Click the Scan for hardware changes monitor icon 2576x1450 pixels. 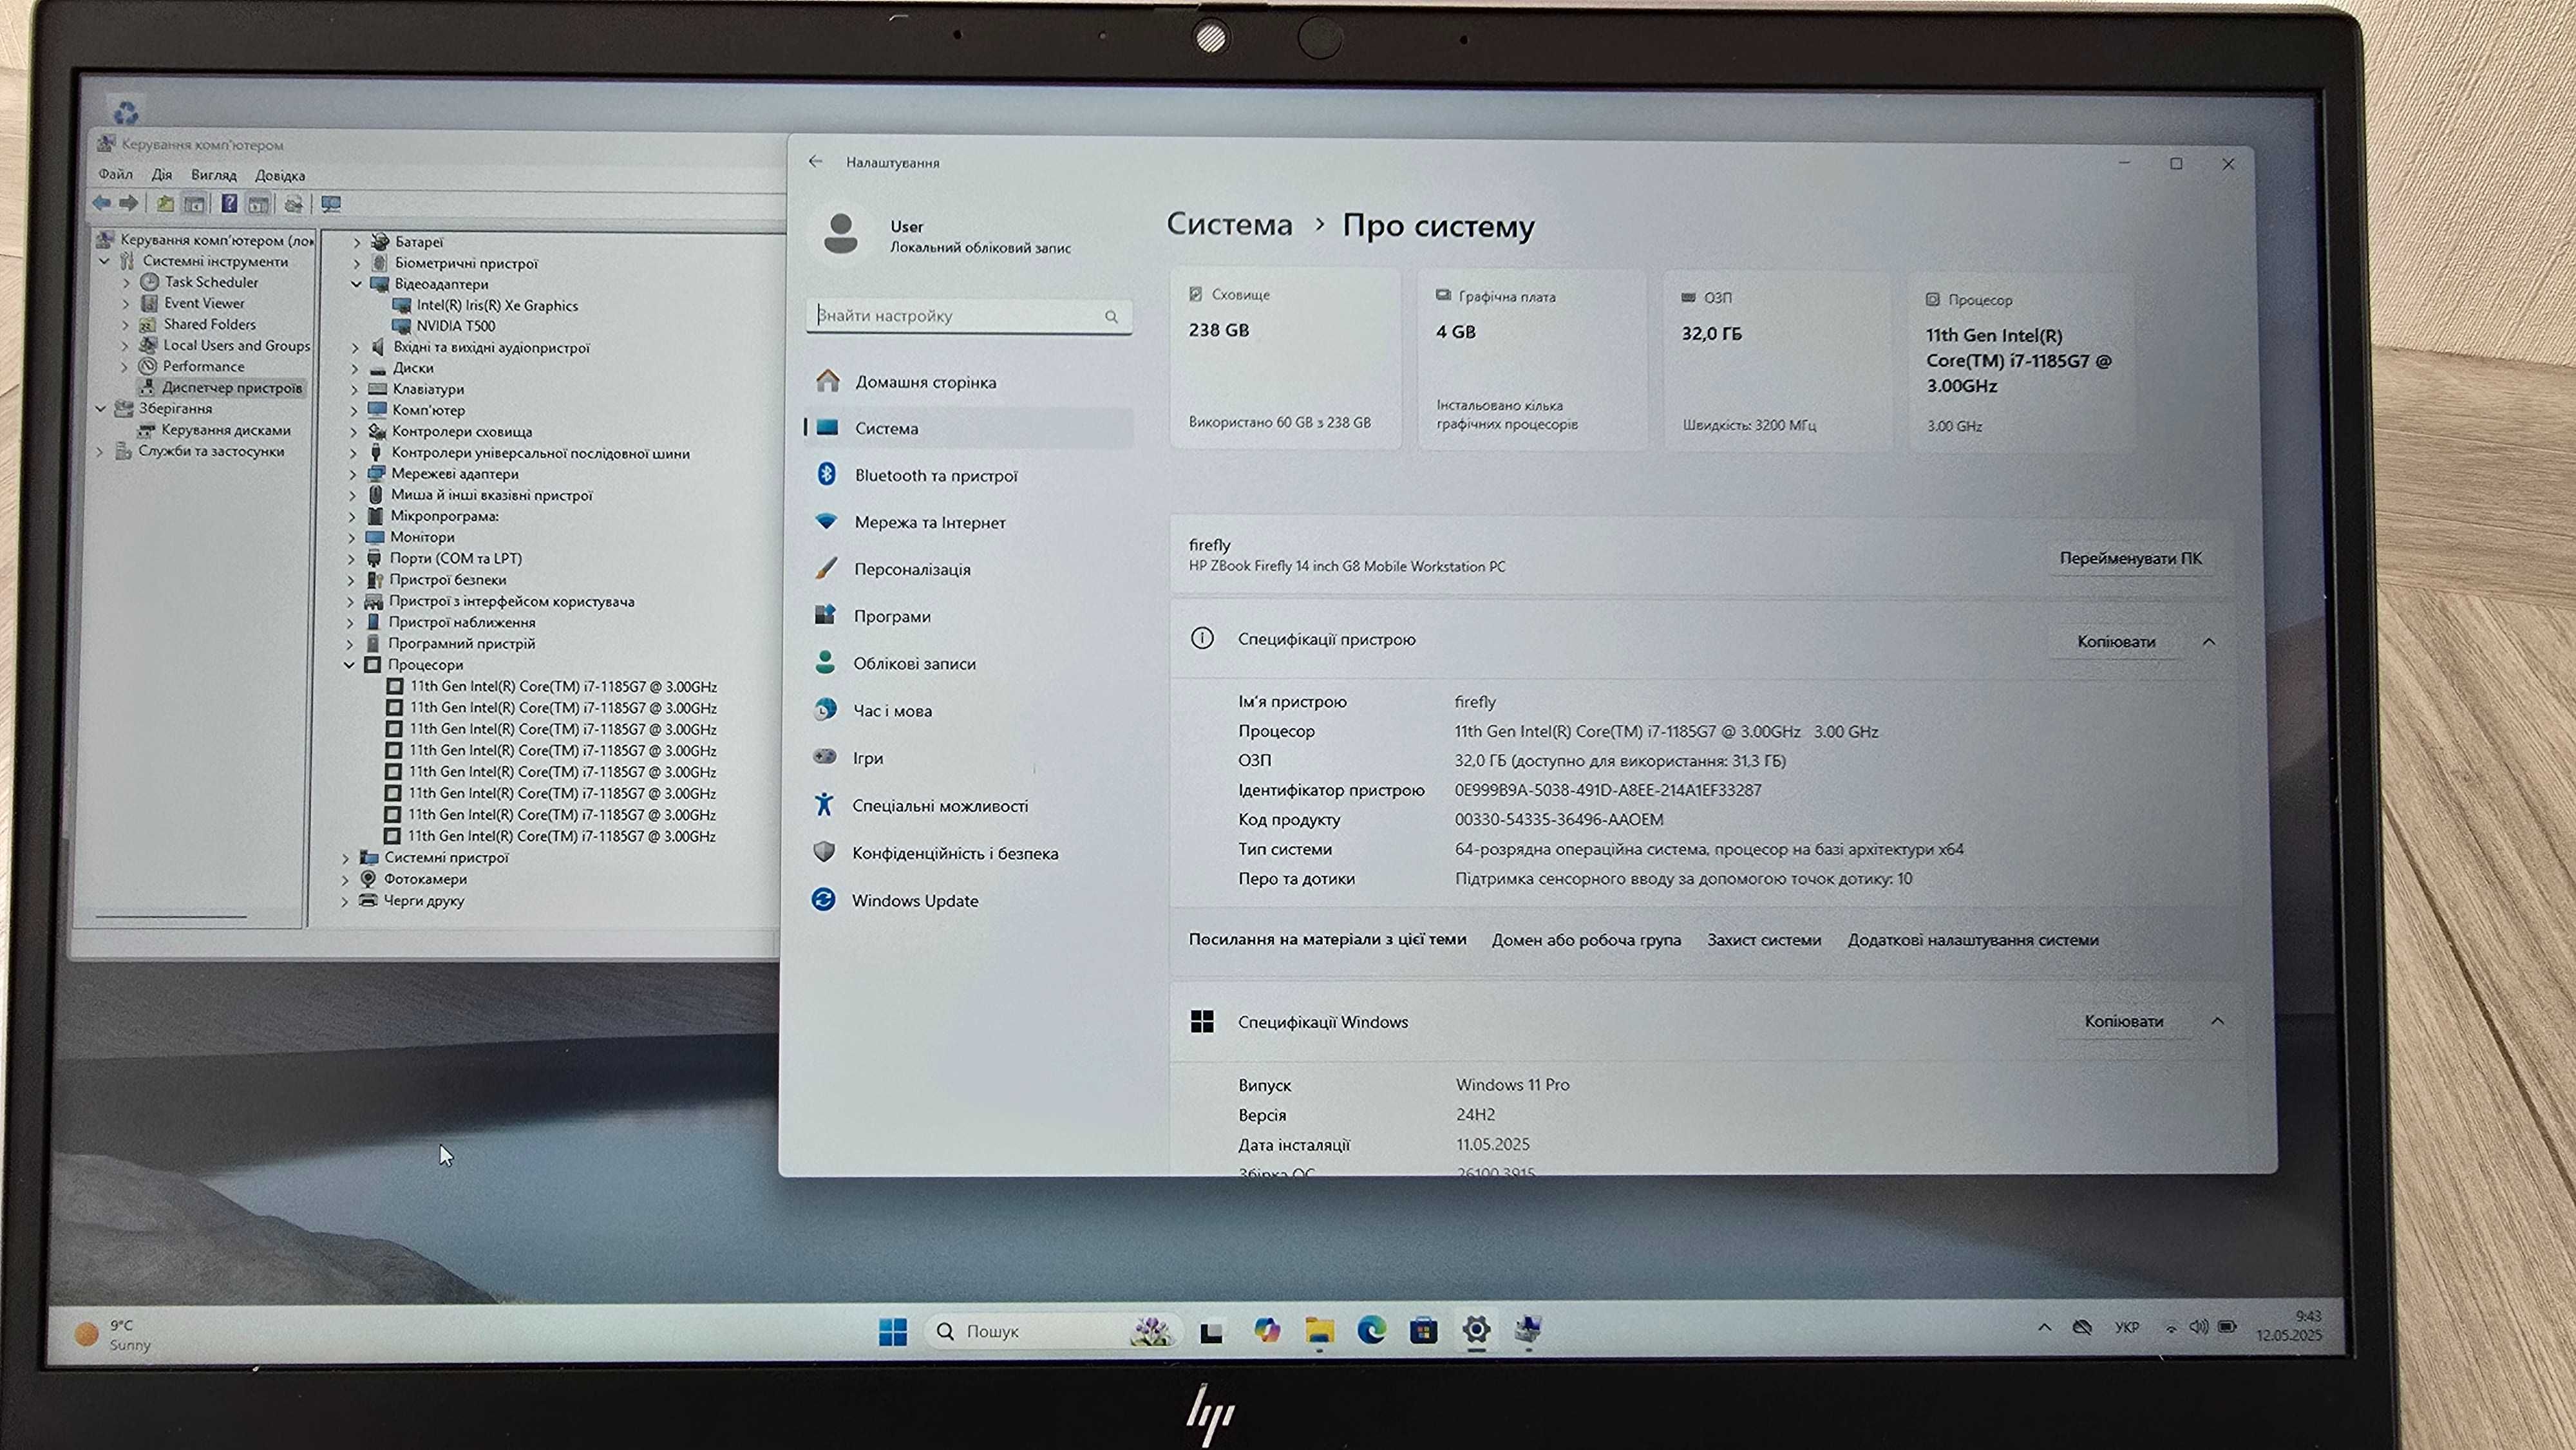coord(331,204)
